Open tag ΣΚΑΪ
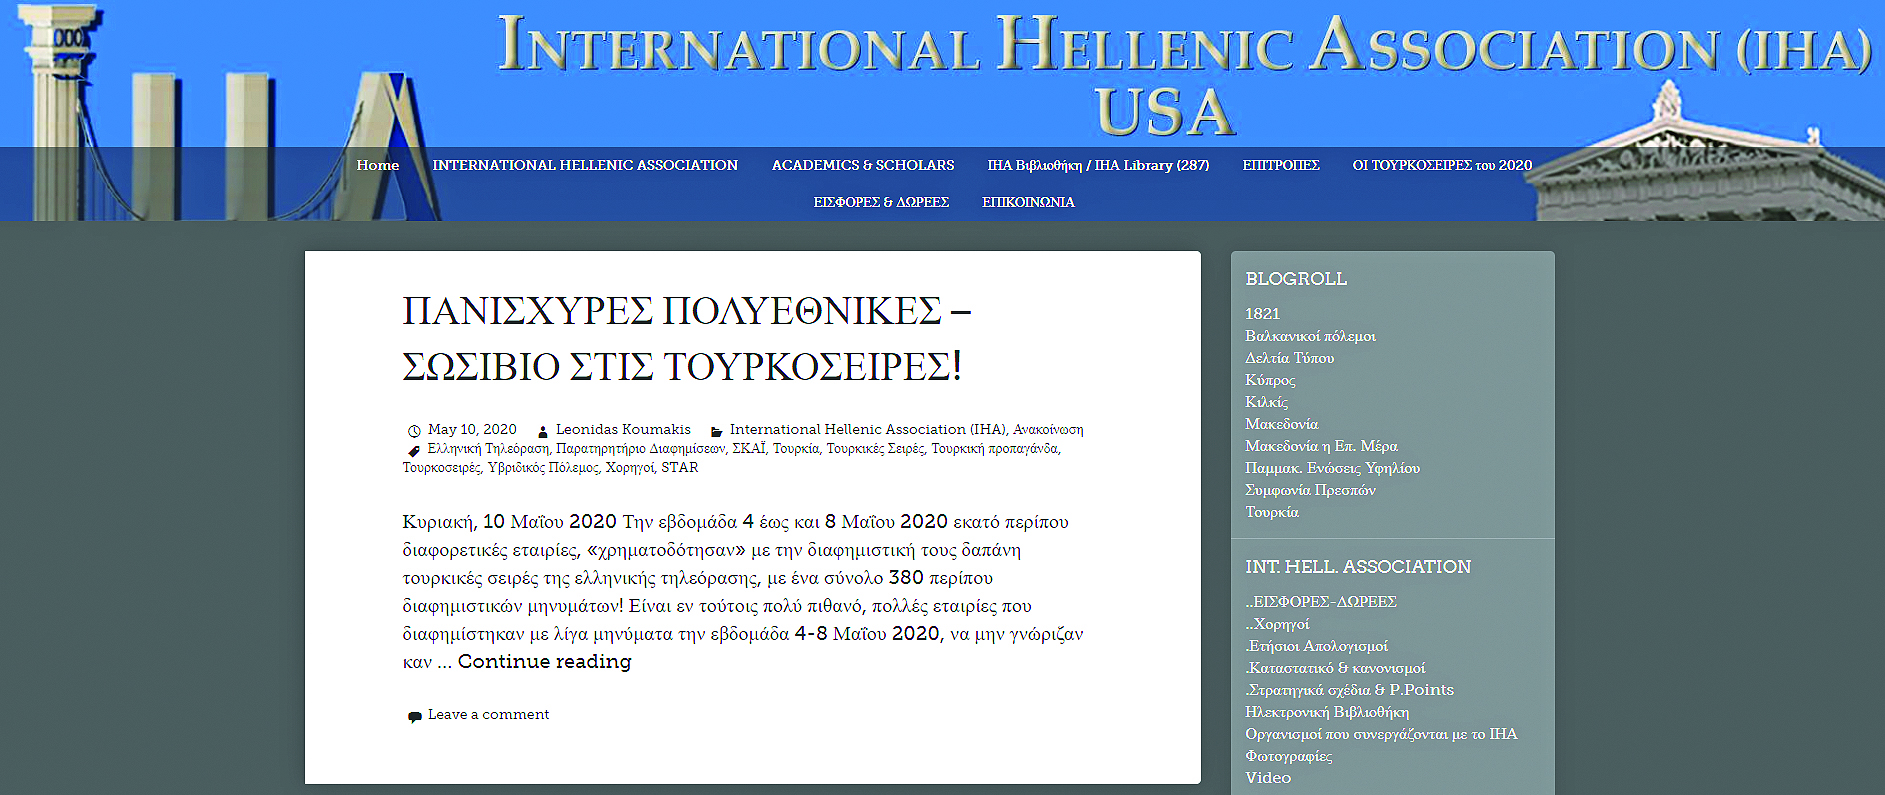This screenshot has width=1885, height=795. click(749, 449)
